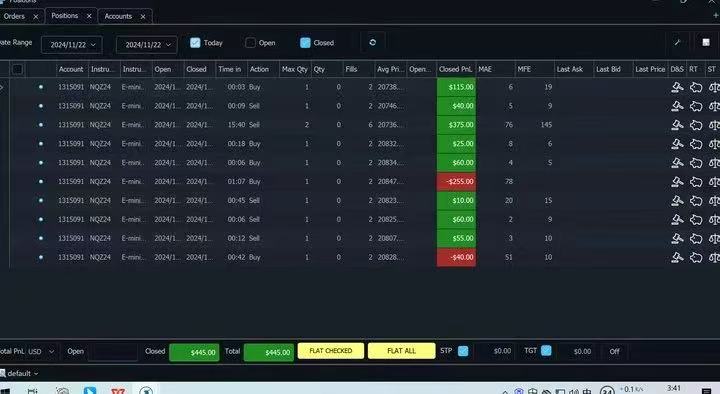Viewport: 720px width, 394px height.
Task: Click the export icon at top right
Action: (x=706, y=42)
